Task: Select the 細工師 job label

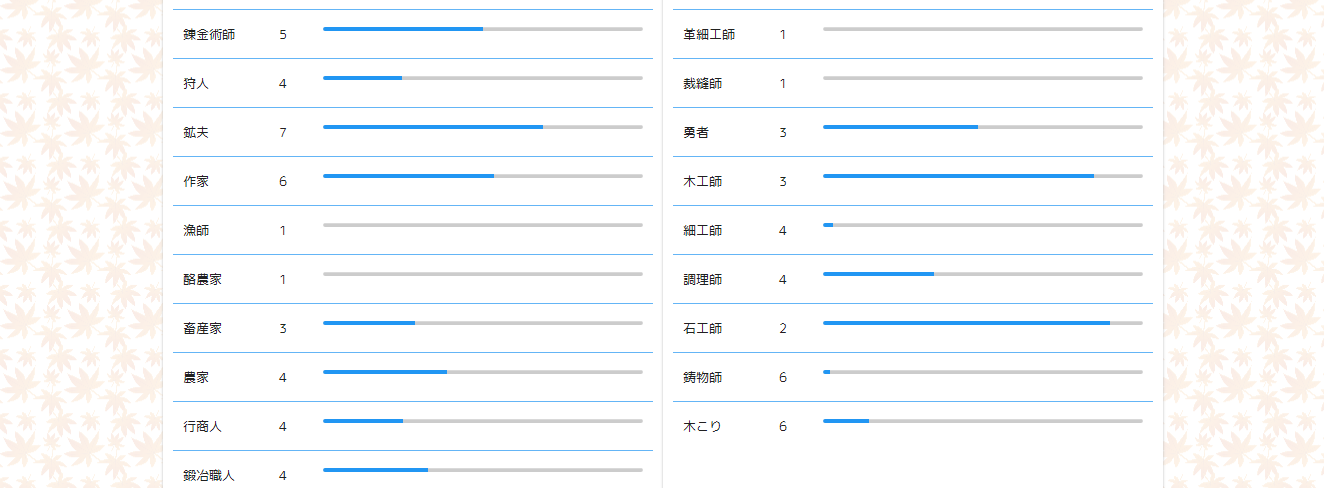Action: [x=702, y=231]
